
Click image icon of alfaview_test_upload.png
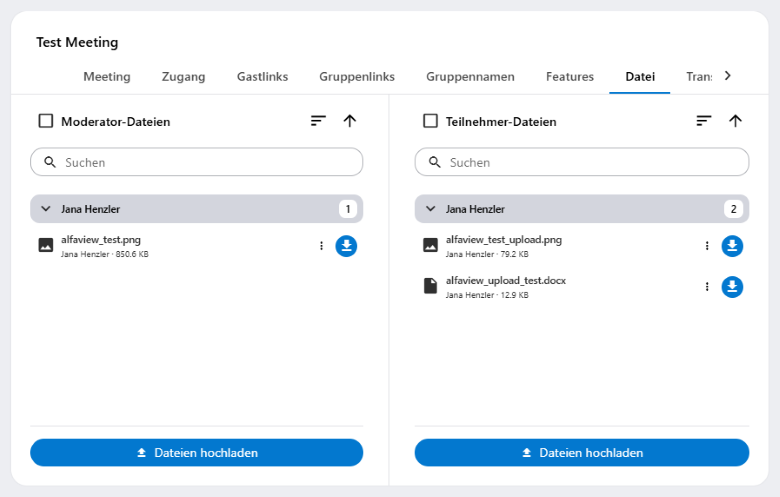[430, 245]
